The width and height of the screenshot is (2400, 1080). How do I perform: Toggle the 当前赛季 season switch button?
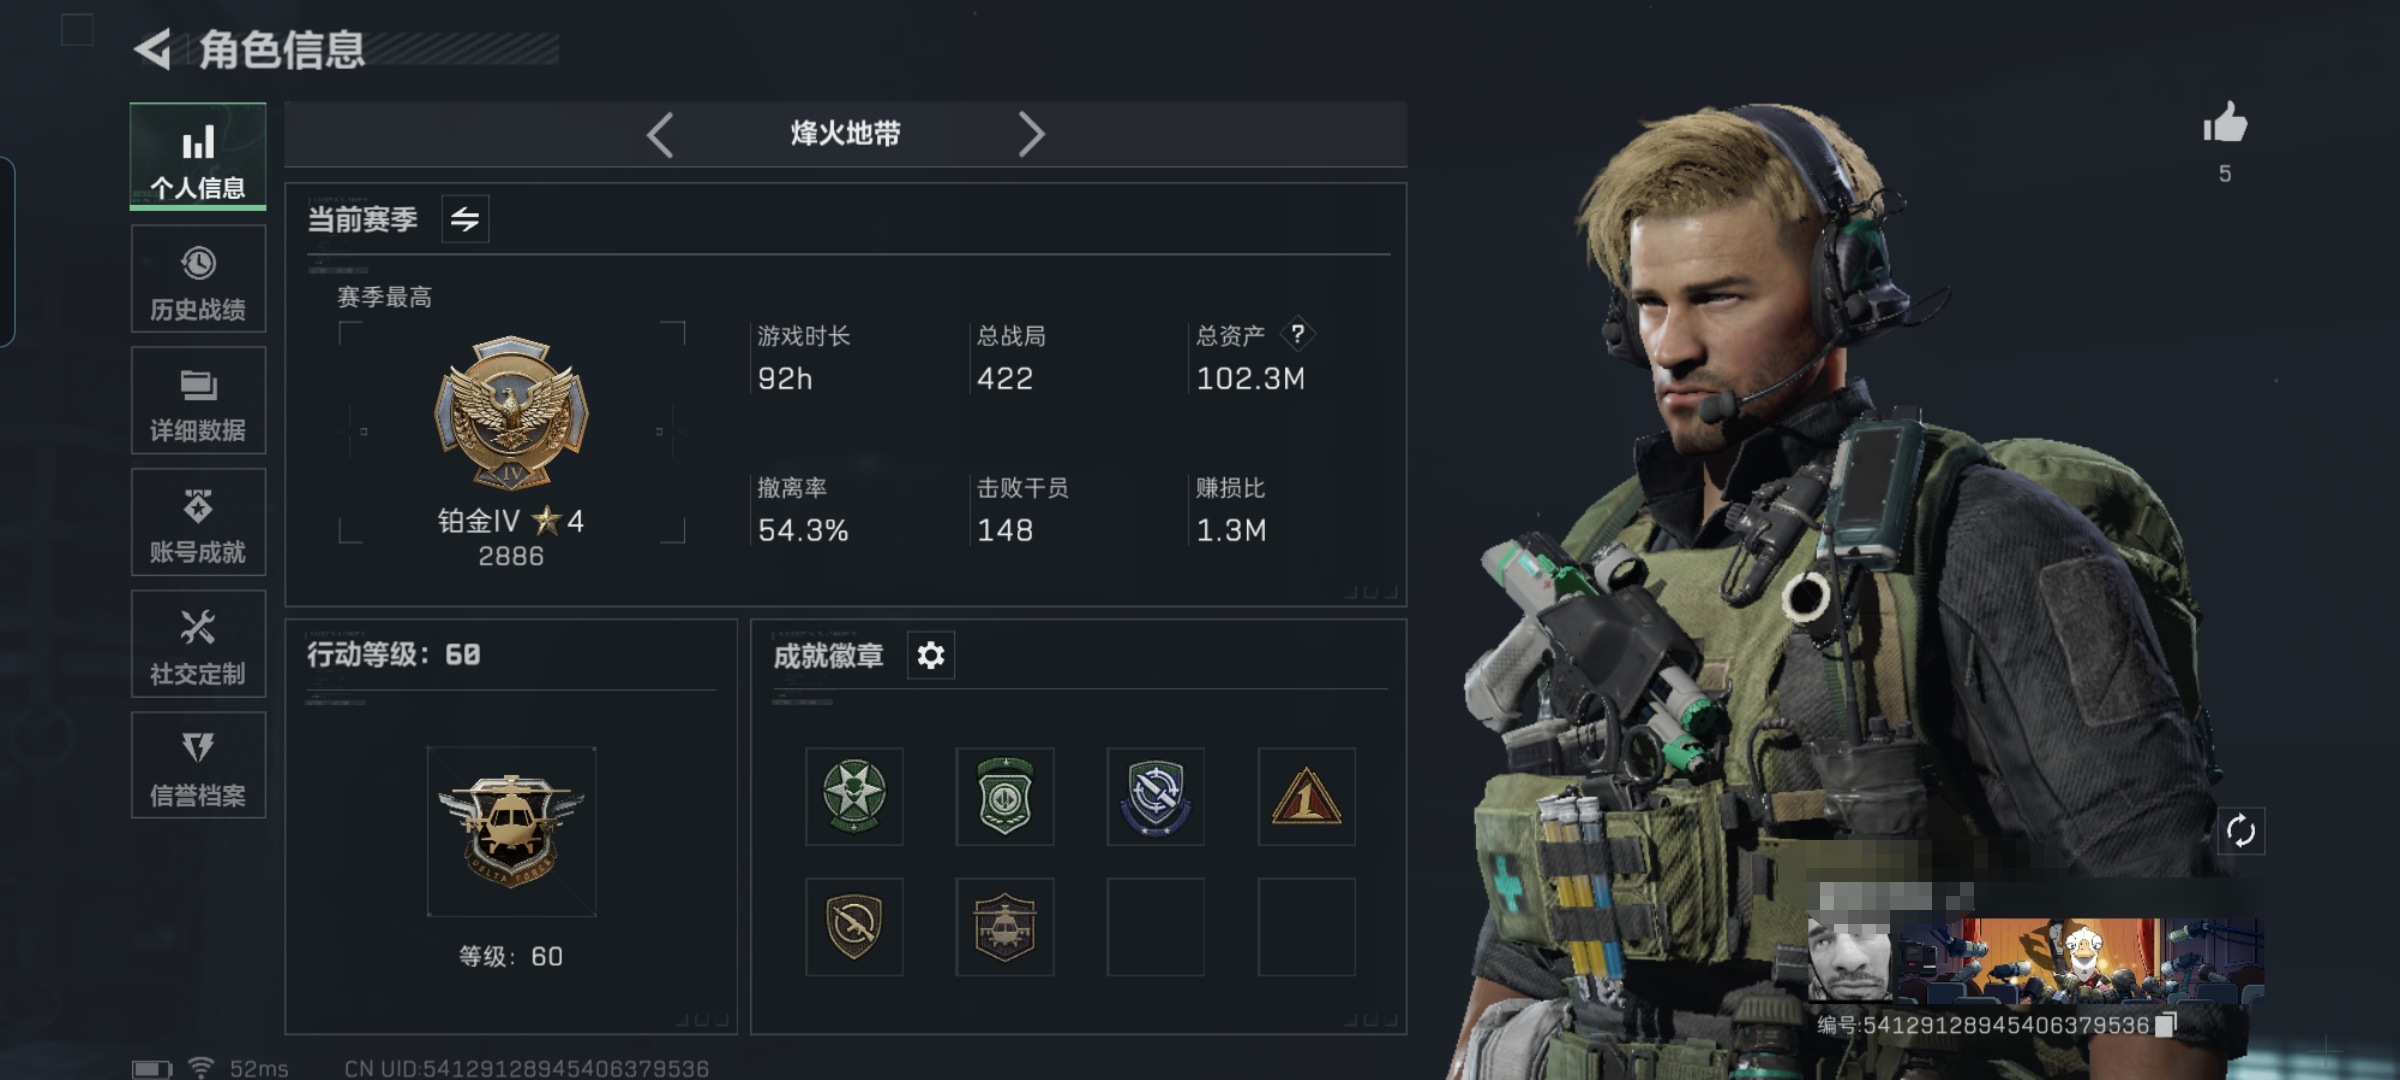coord(465,219)
